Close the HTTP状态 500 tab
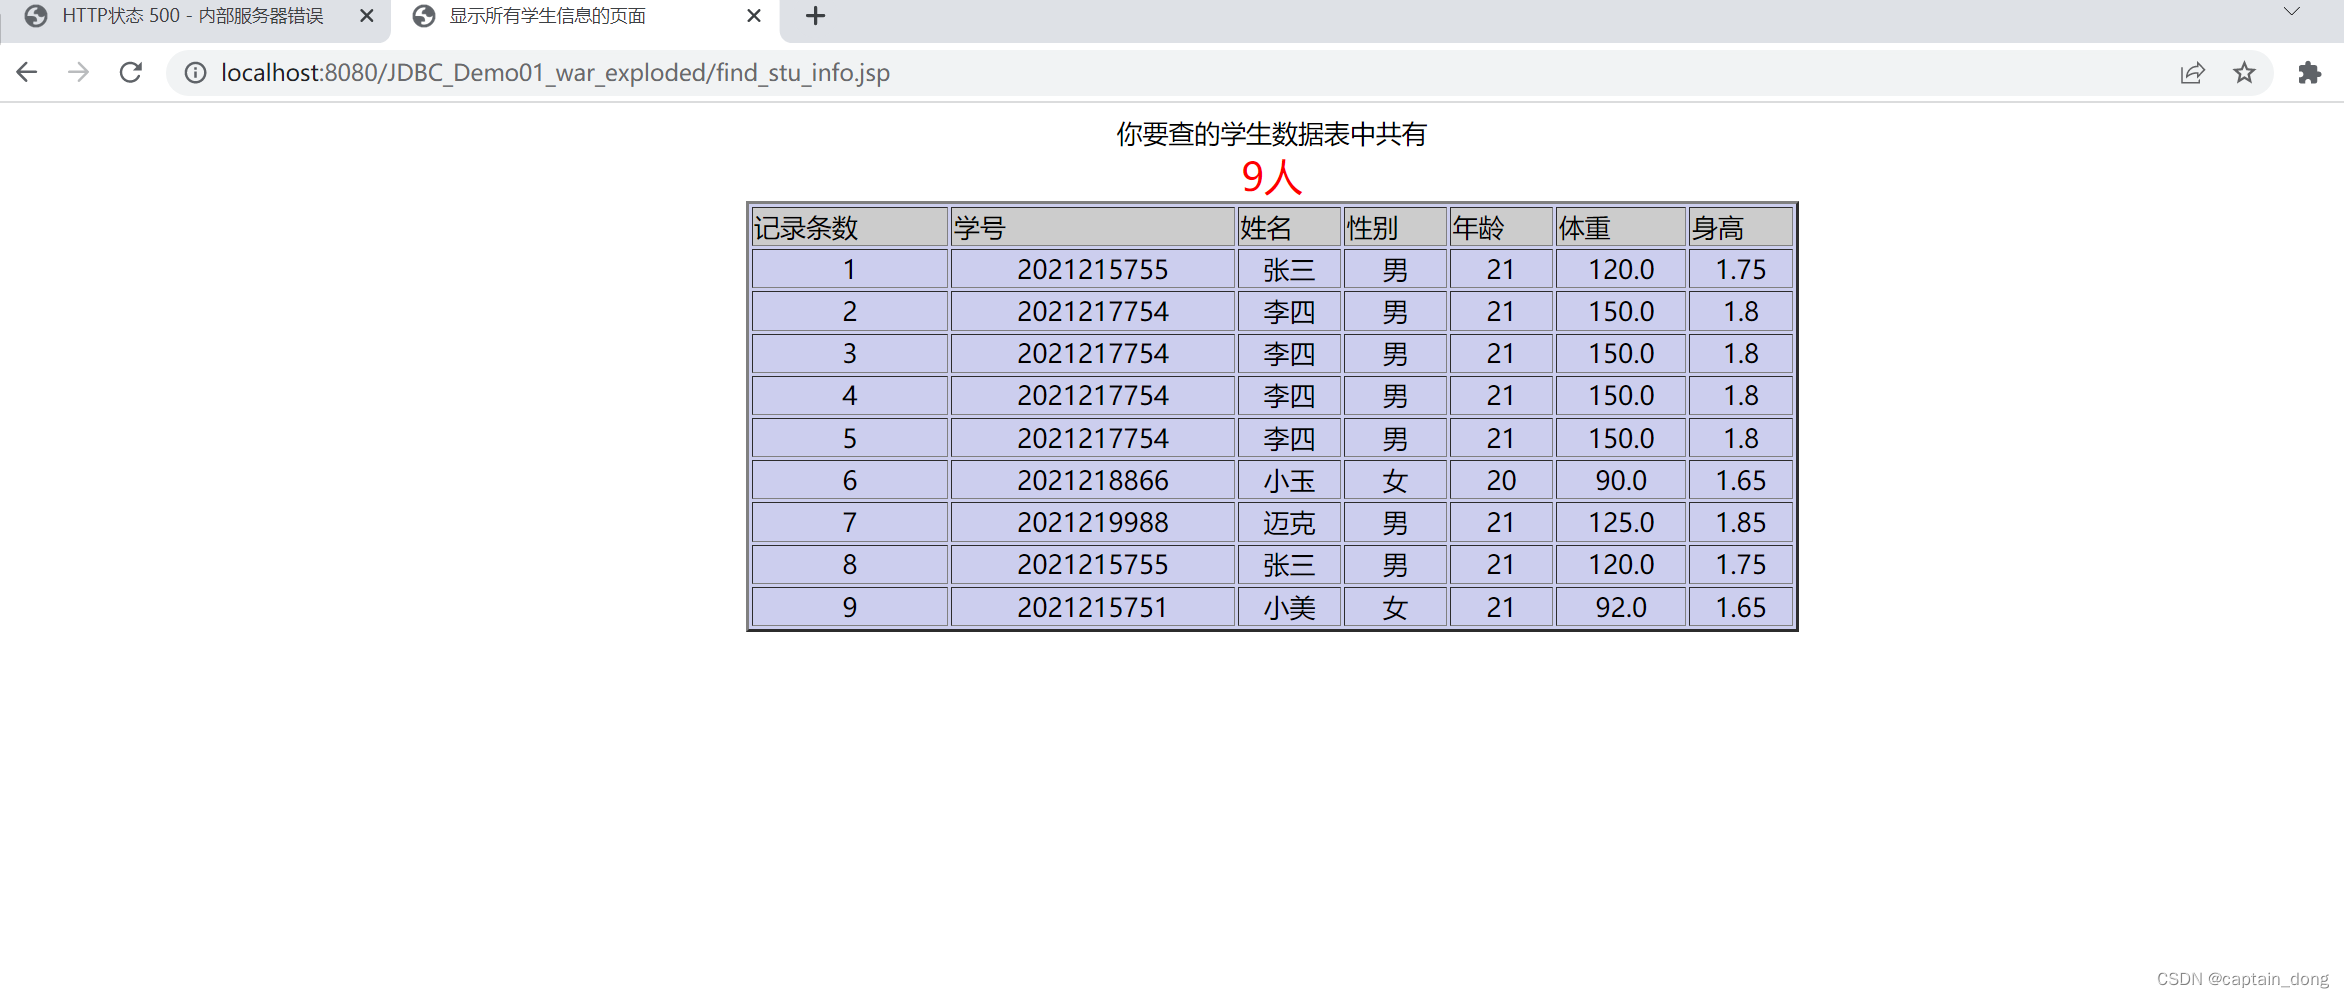This screenshot has width=2344, height=998. 366,16
